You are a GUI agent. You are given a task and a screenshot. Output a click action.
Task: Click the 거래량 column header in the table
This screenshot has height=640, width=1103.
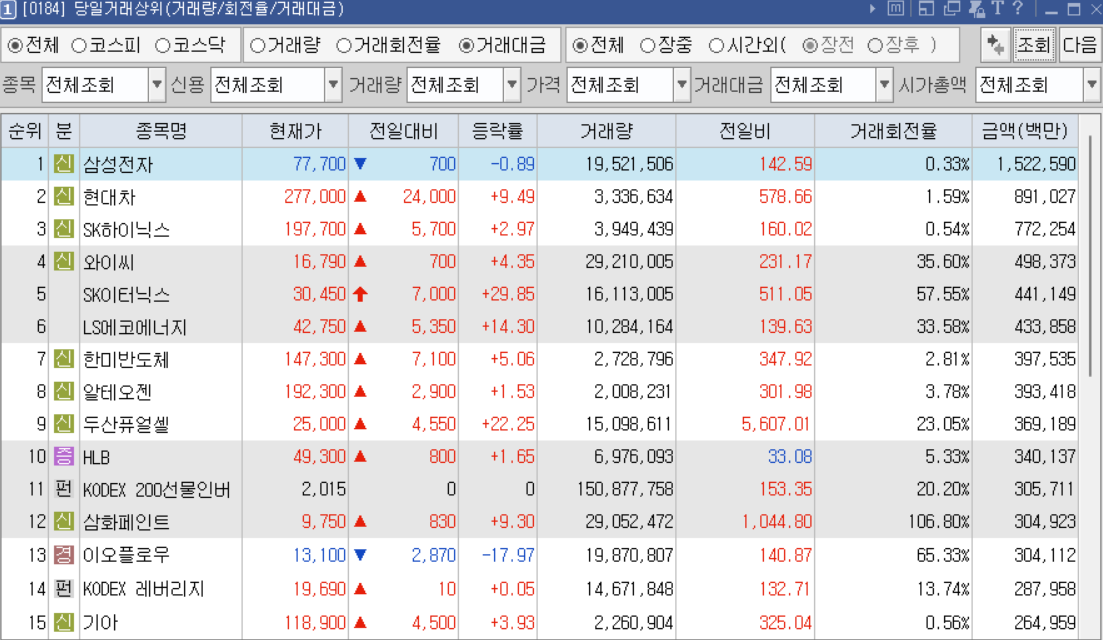coord(606,131)
